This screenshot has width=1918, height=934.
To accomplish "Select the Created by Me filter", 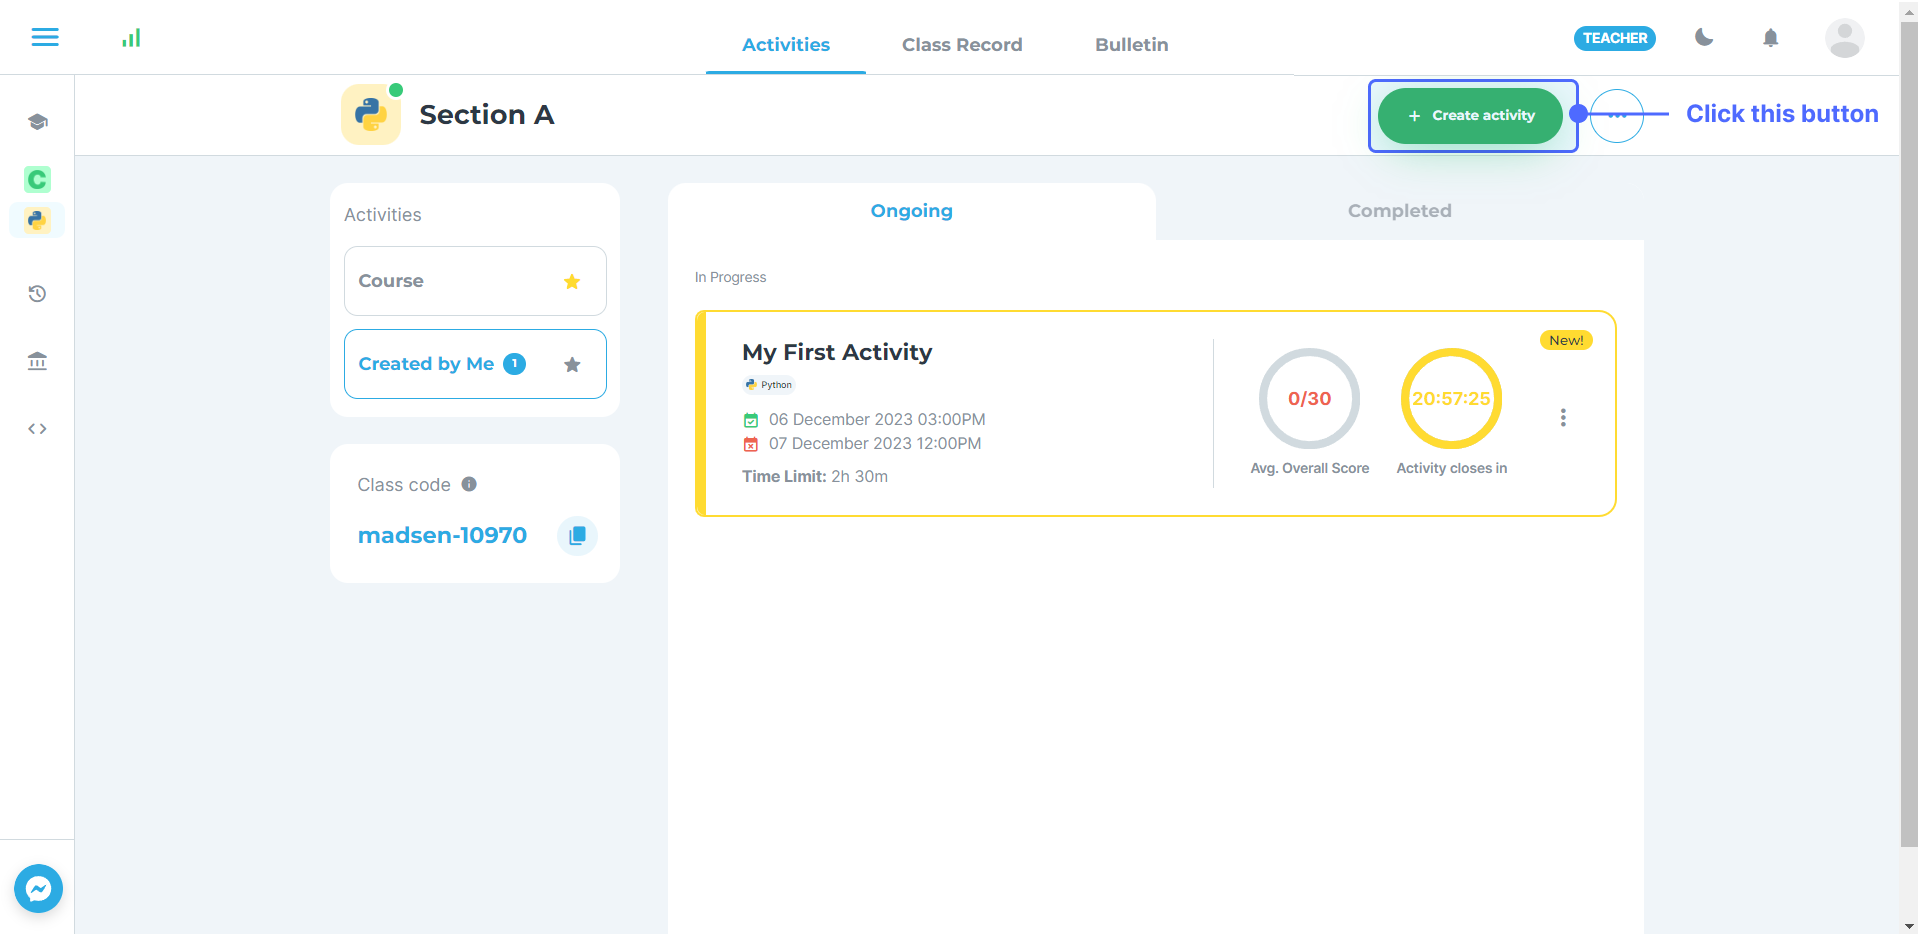I will pos(426,364).
